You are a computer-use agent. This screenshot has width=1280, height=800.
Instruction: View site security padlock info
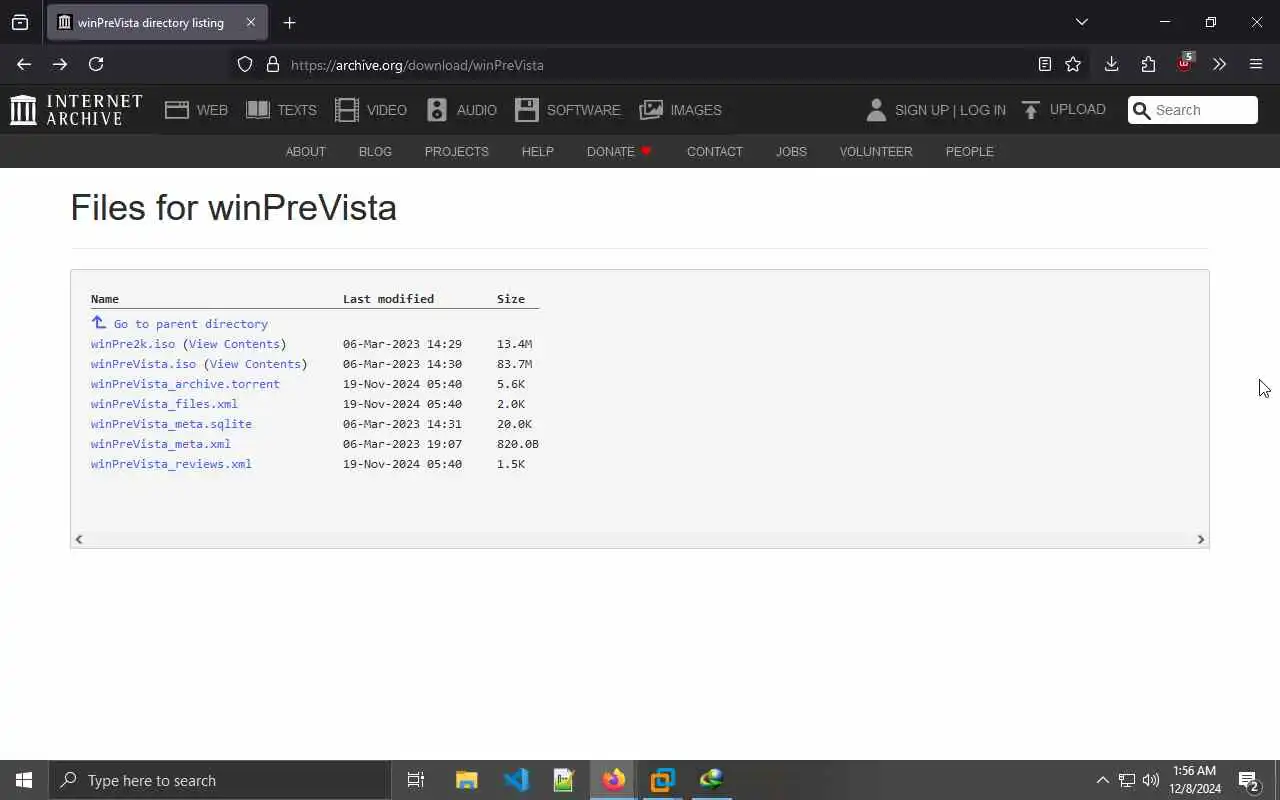[272, 65]
